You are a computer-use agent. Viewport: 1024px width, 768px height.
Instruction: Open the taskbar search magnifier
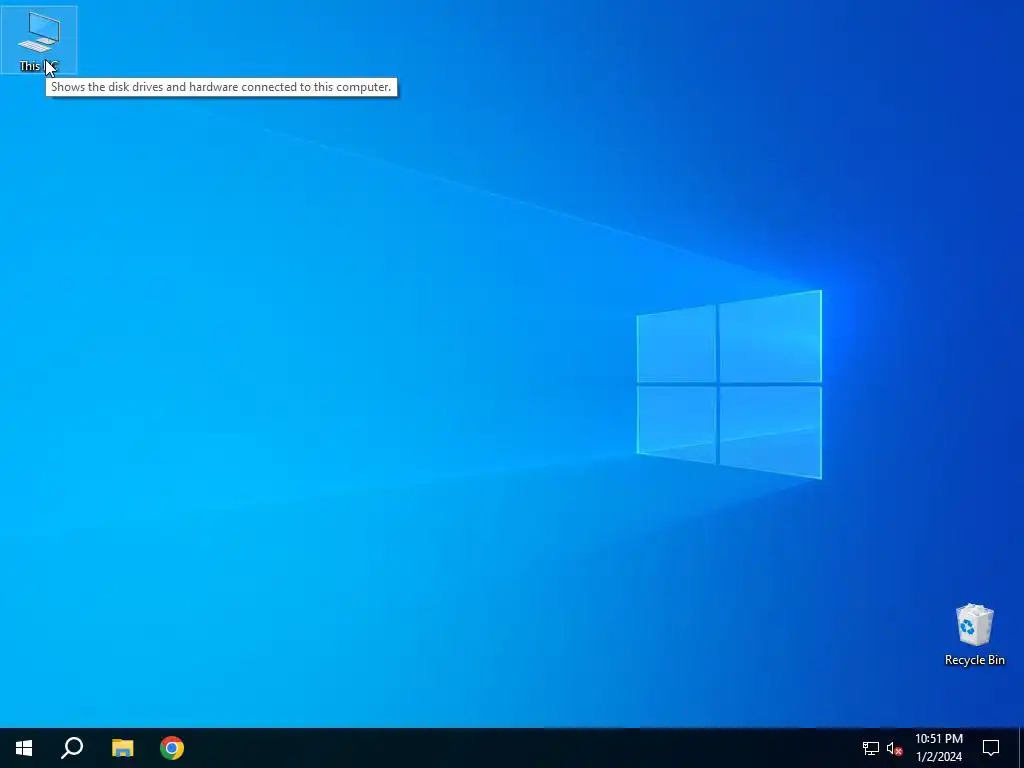tap(72, 748)
